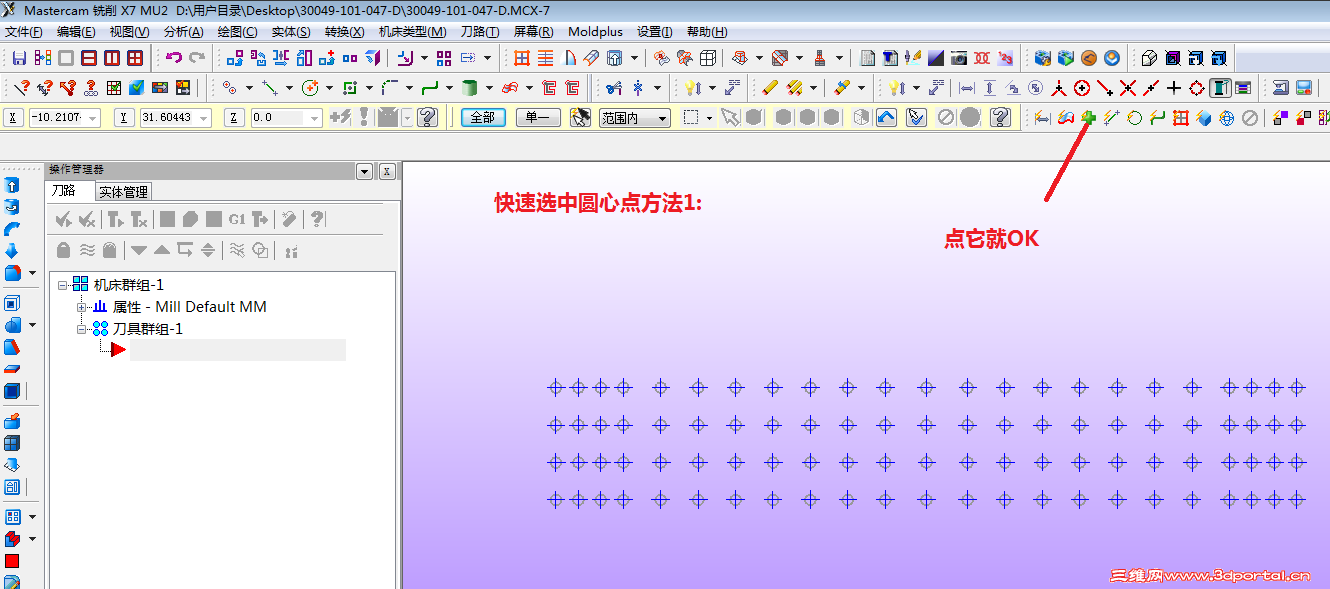The image size is (1330, 589).
Task: Click the red toolpath arrow marker in tree
Action: [119, 349]
